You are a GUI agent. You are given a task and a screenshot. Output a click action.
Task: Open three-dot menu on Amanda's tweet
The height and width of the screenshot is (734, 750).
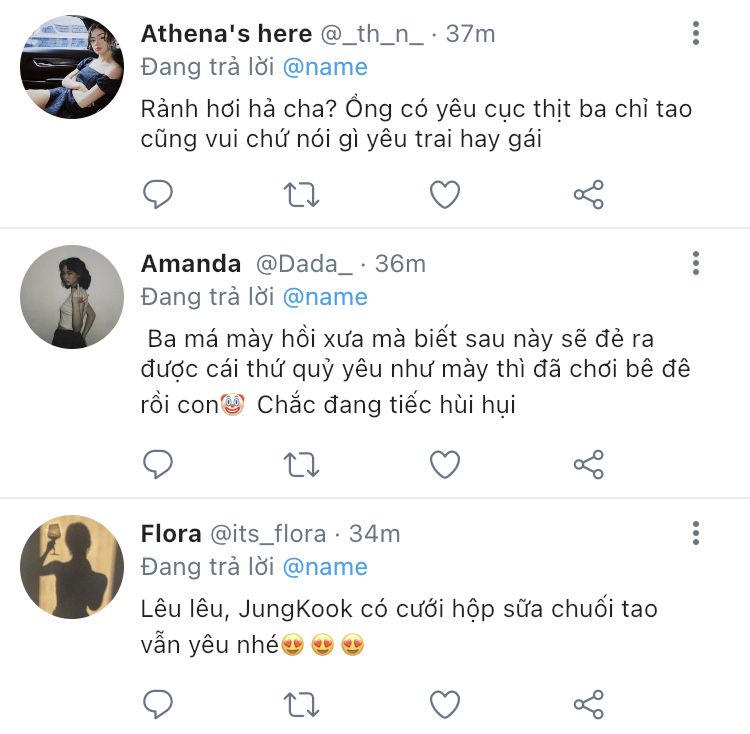696,263
